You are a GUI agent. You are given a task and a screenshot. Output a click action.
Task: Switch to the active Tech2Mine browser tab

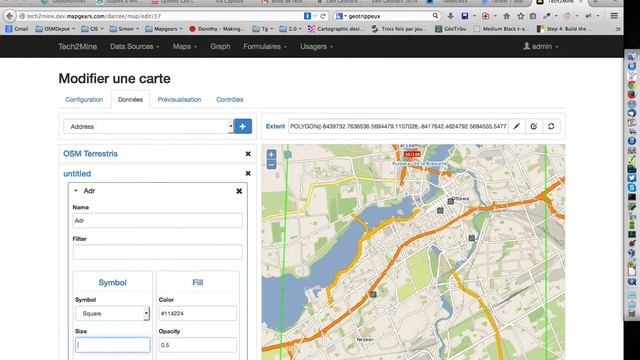[x=559, y=2]
